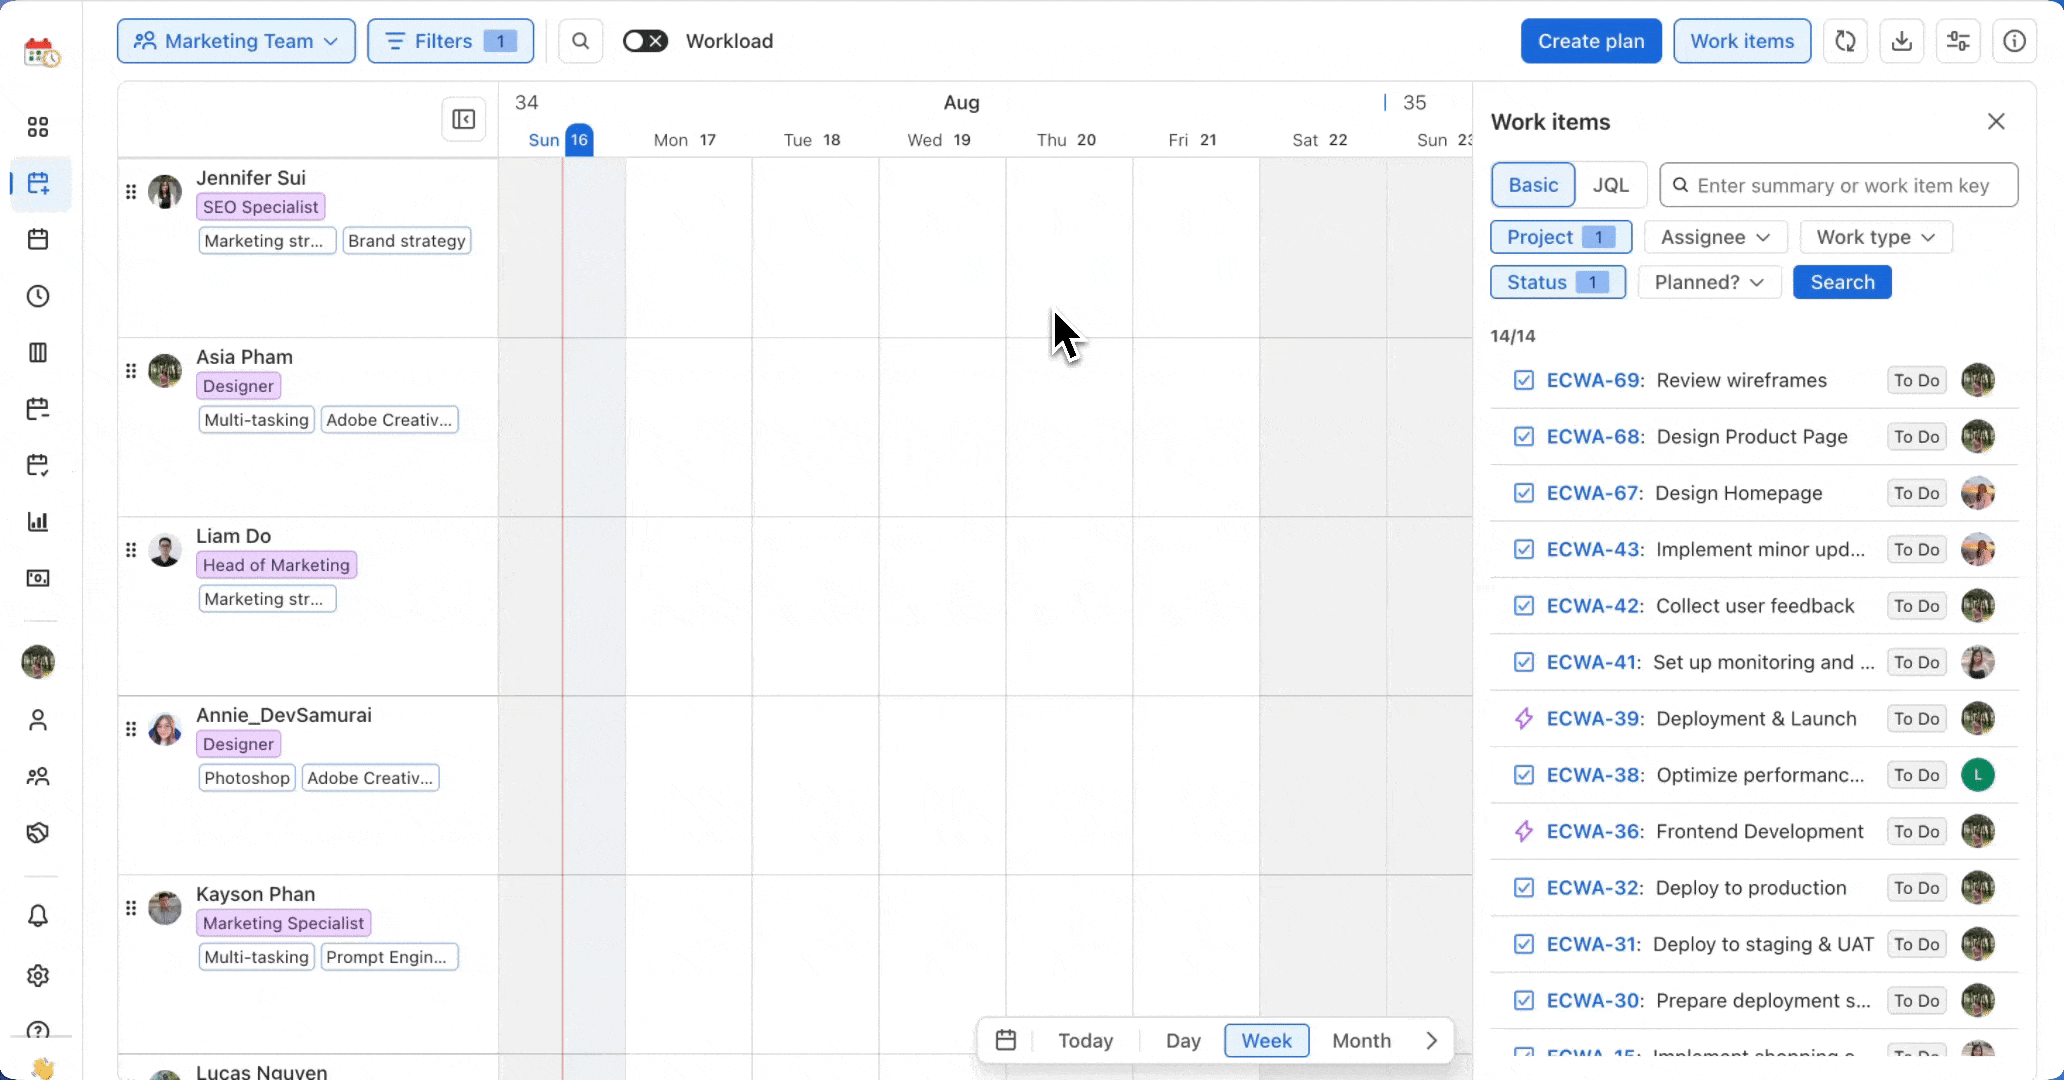Image resolution: width=2064 pixels, height=1080 pixels.
Task: Open the teams group icon in sidebar
Action: [x=38, y=776]
